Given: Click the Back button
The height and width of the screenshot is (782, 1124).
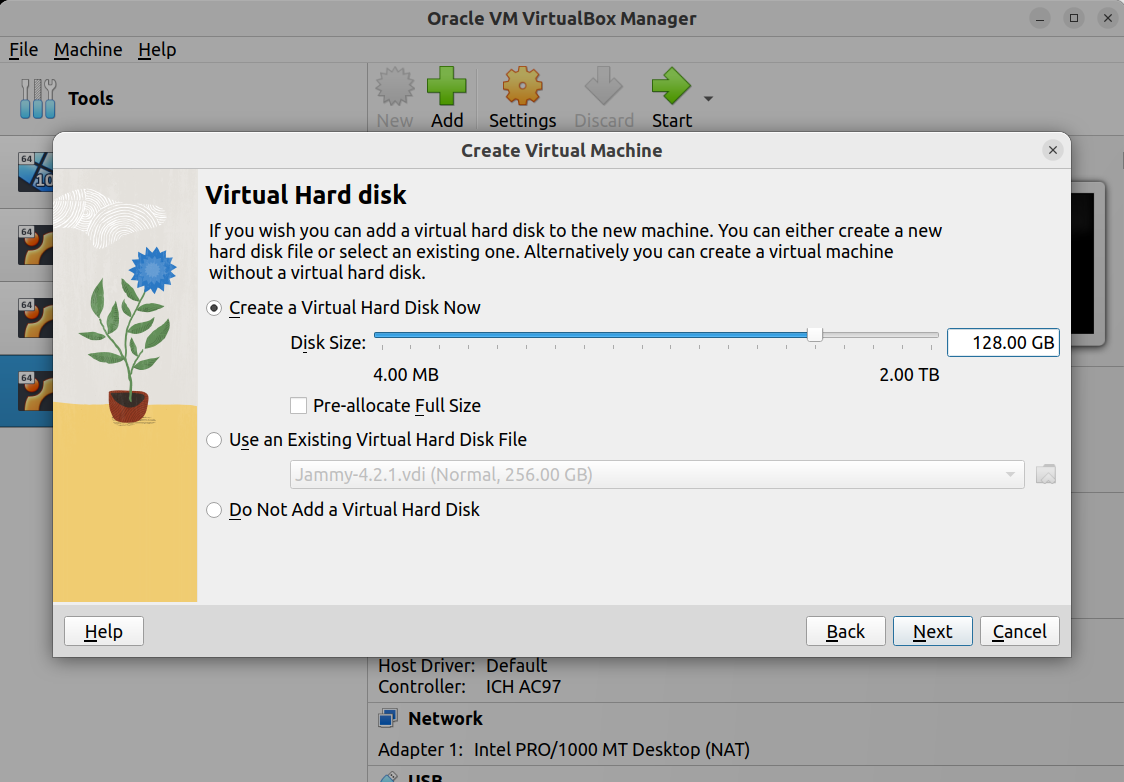Looking at the screenshot, I should [x=846, y=631].
